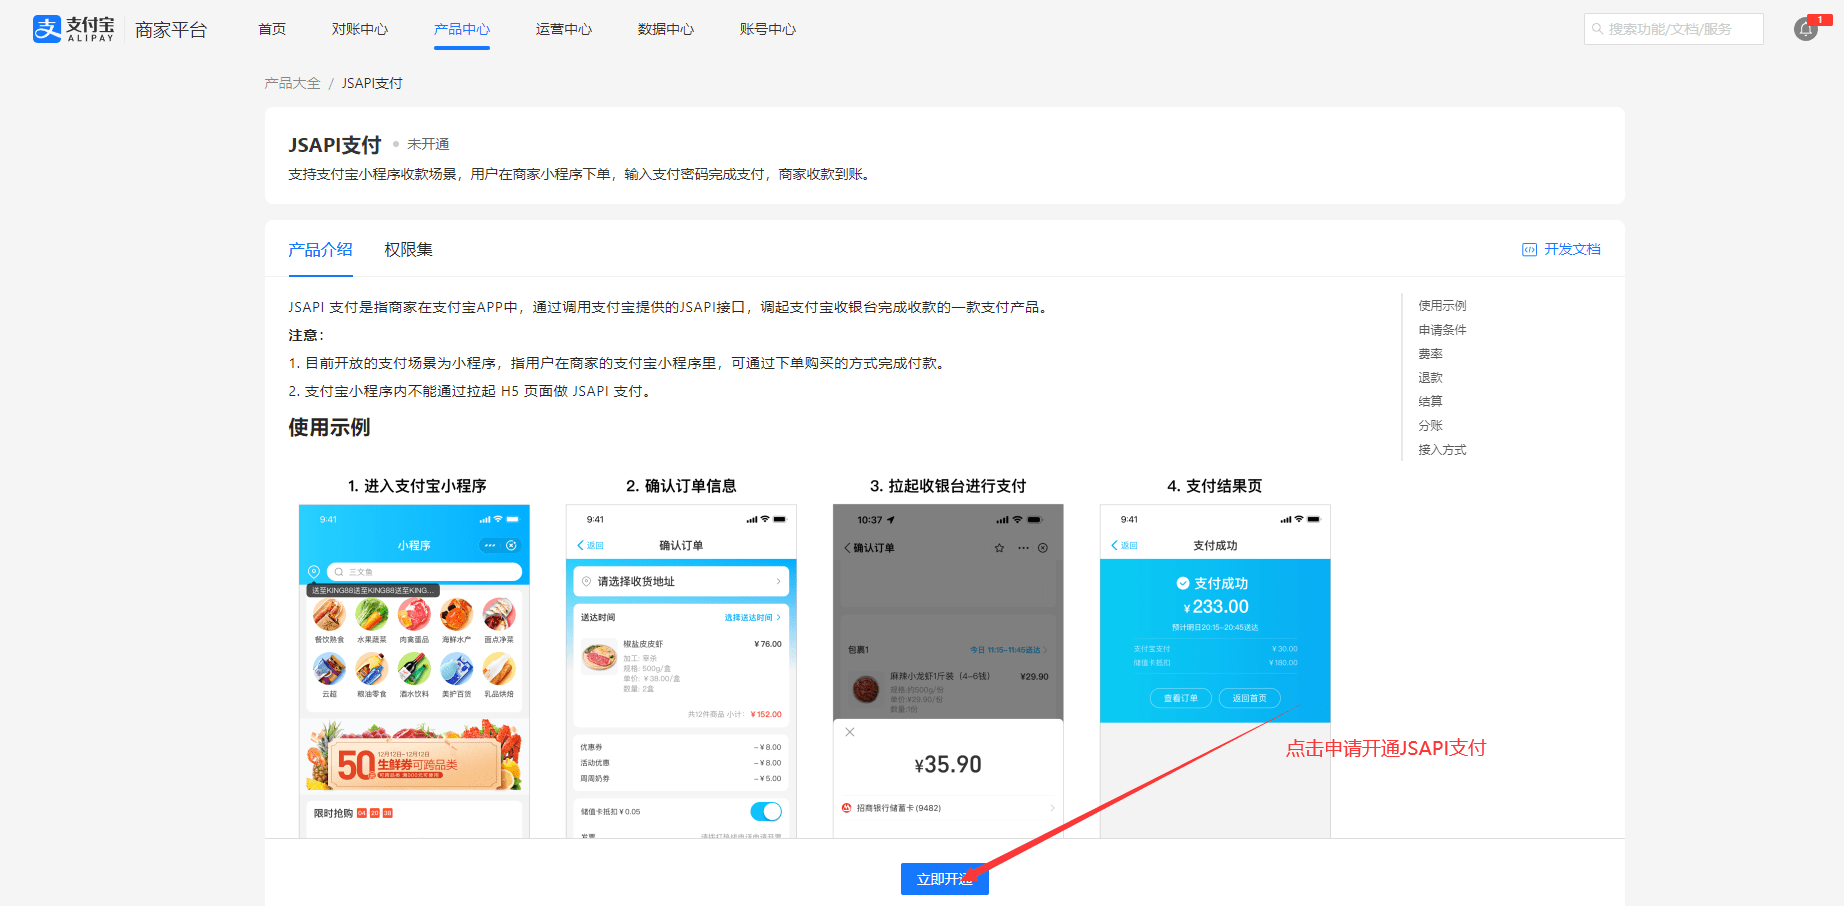Click the 开发文档 code icon

(1529, 250)
